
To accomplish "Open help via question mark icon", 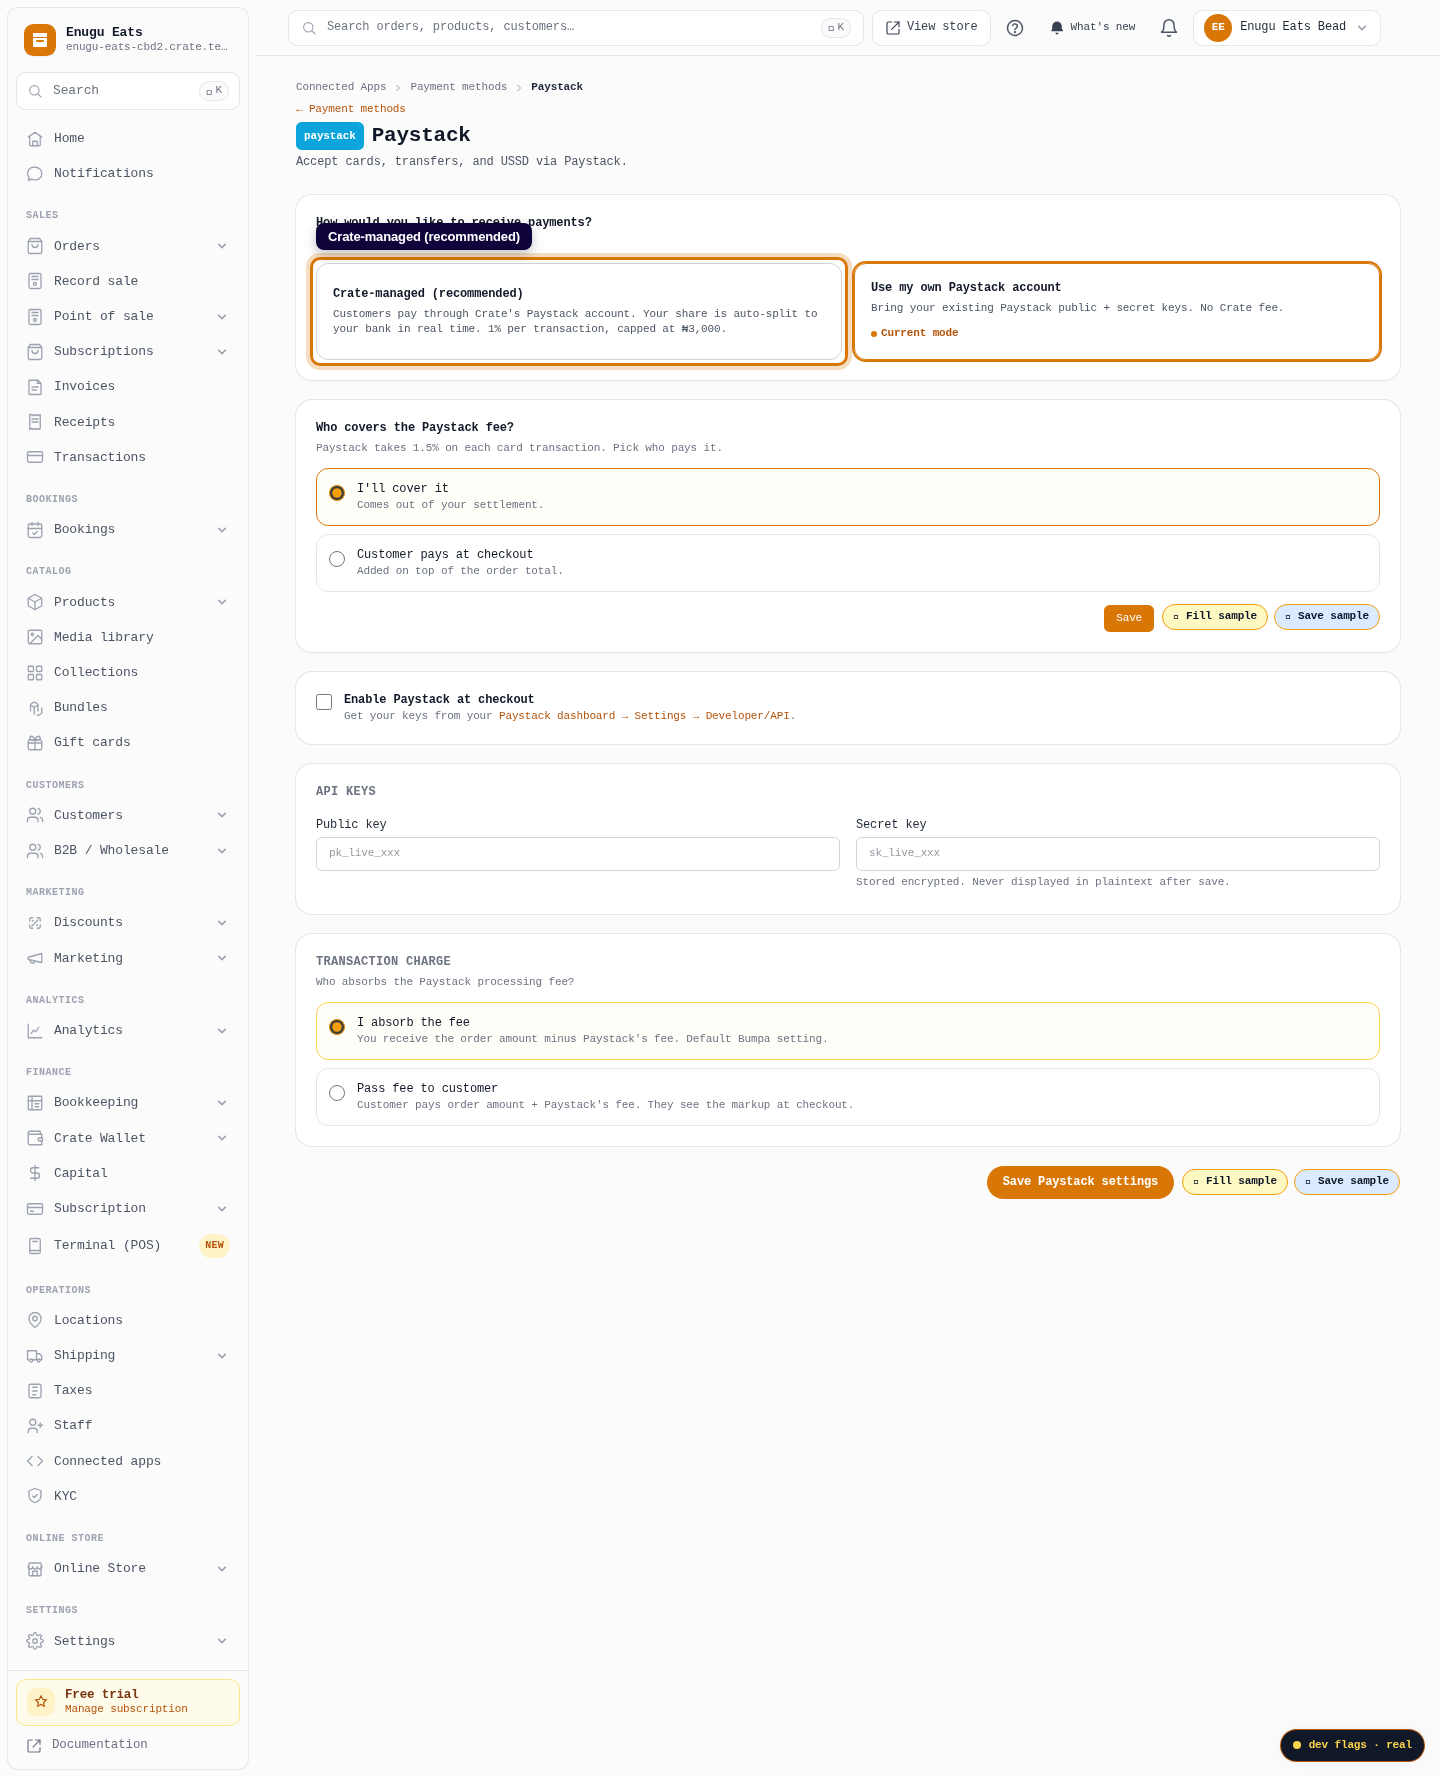I will pyautogui.click(x=1015, y=28).
